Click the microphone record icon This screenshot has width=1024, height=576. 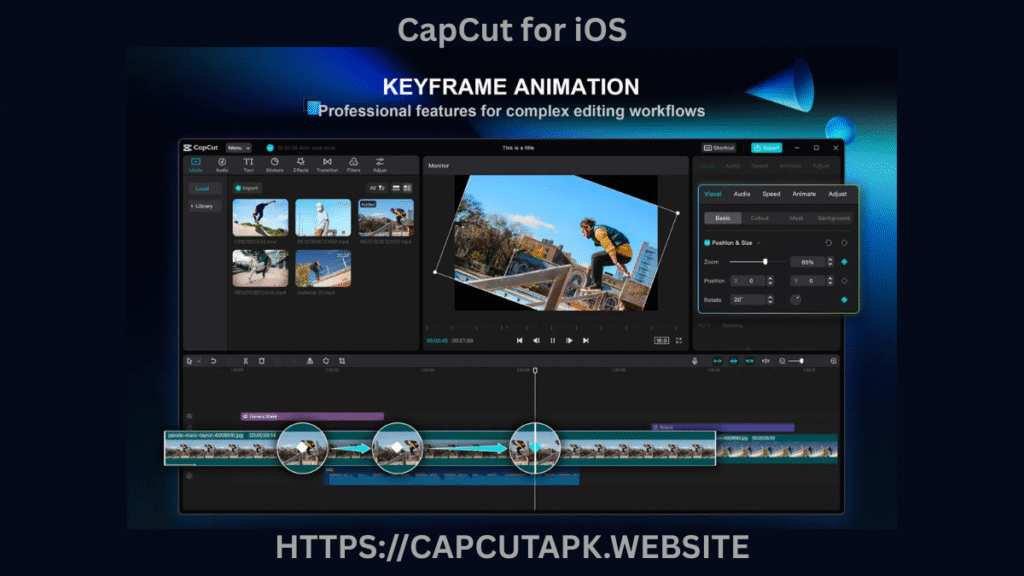pos(695,360)
